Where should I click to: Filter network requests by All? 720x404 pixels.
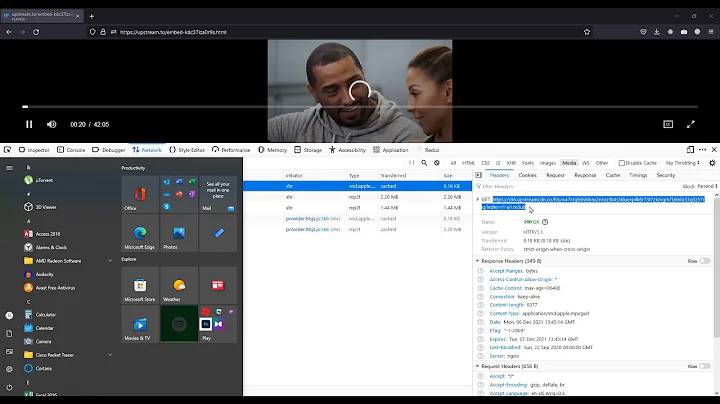[453, 163]
